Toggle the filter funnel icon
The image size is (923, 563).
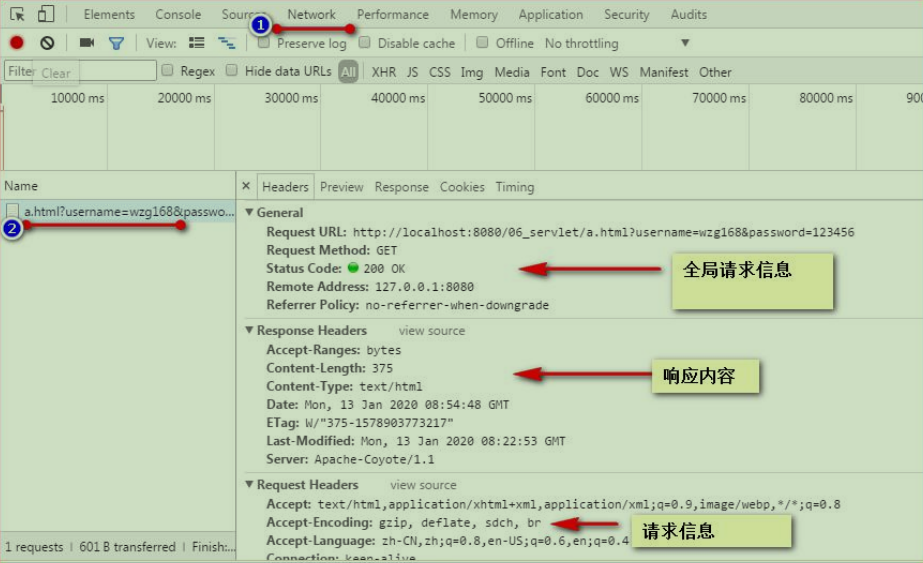116,43
